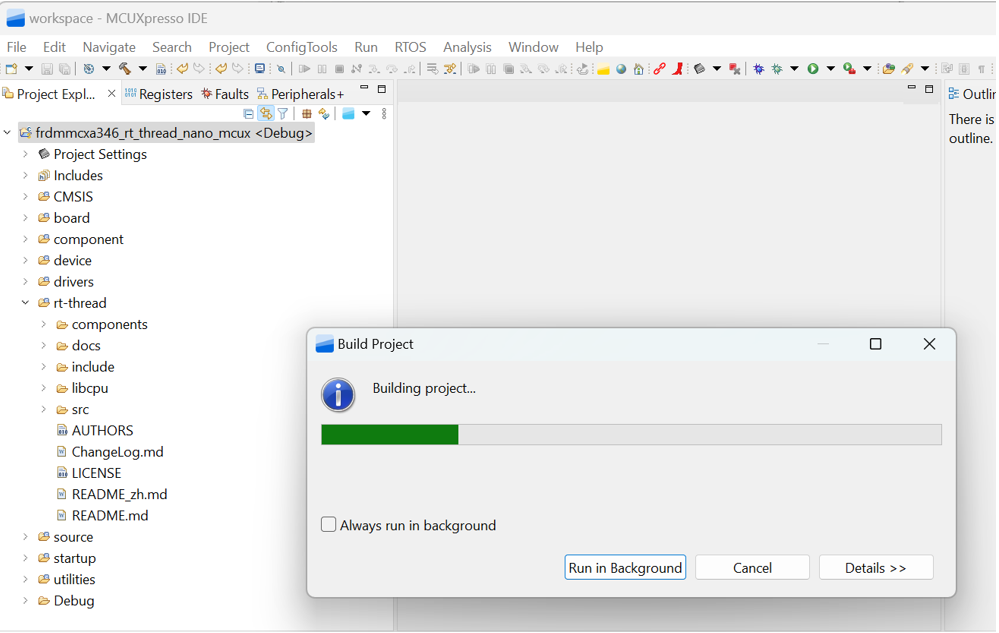Open dropdown arrow next to New icon

point(29,68)
